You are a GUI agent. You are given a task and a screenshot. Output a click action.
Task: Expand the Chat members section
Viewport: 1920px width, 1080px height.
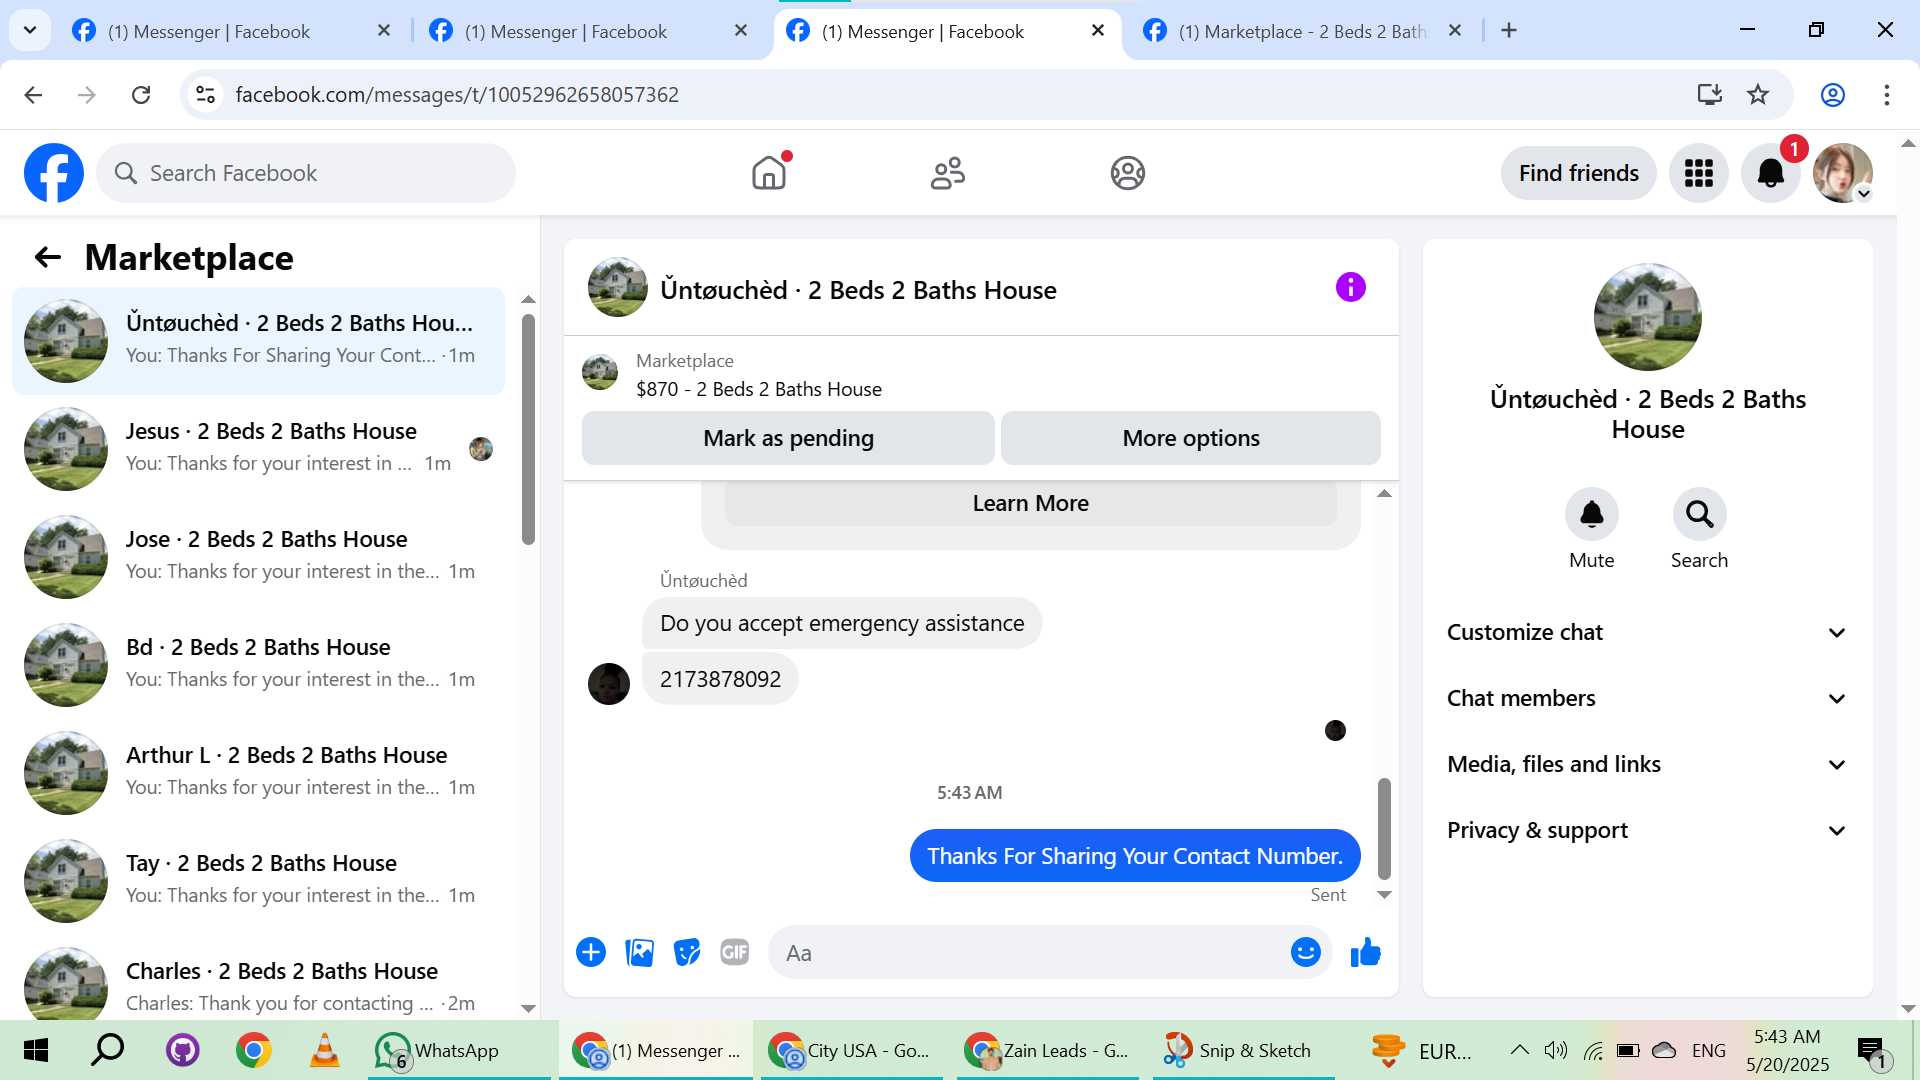point(1647,698)
